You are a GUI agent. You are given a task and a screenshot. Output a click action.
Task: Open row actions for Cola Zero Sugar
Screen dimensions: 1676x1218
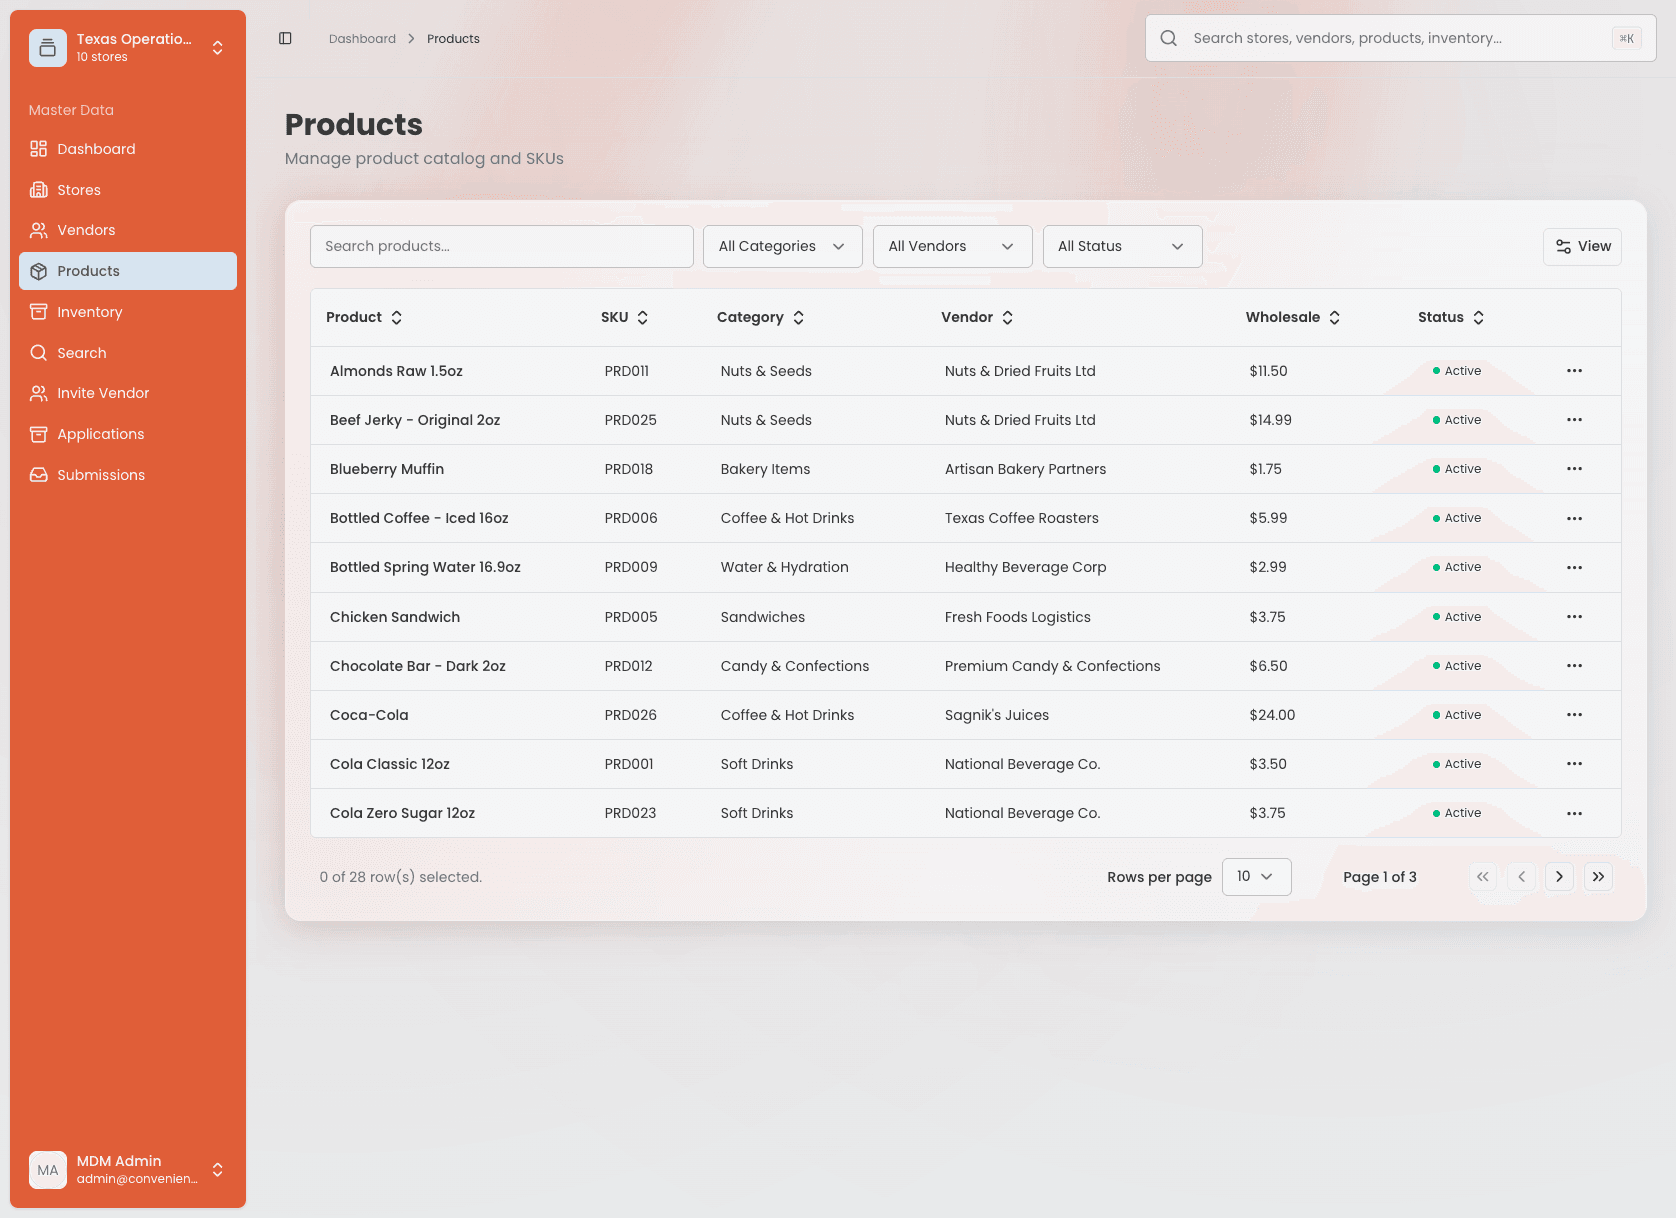(1574, 813)
